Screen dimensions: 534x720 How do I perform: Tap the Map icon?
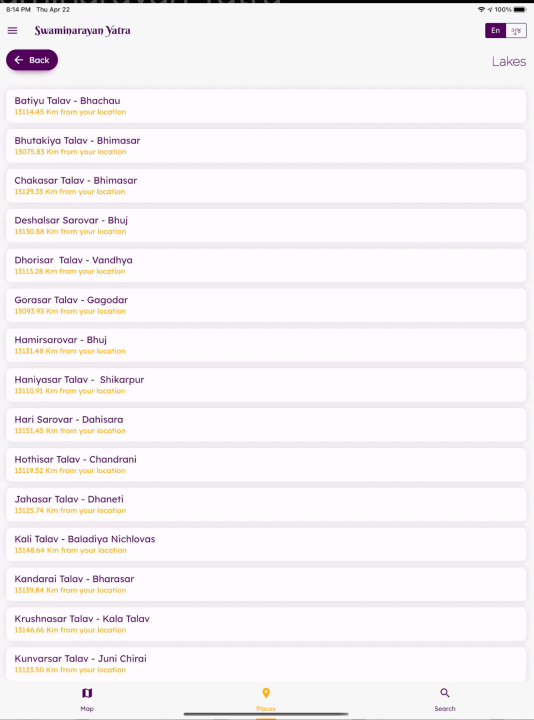[87, 693]
